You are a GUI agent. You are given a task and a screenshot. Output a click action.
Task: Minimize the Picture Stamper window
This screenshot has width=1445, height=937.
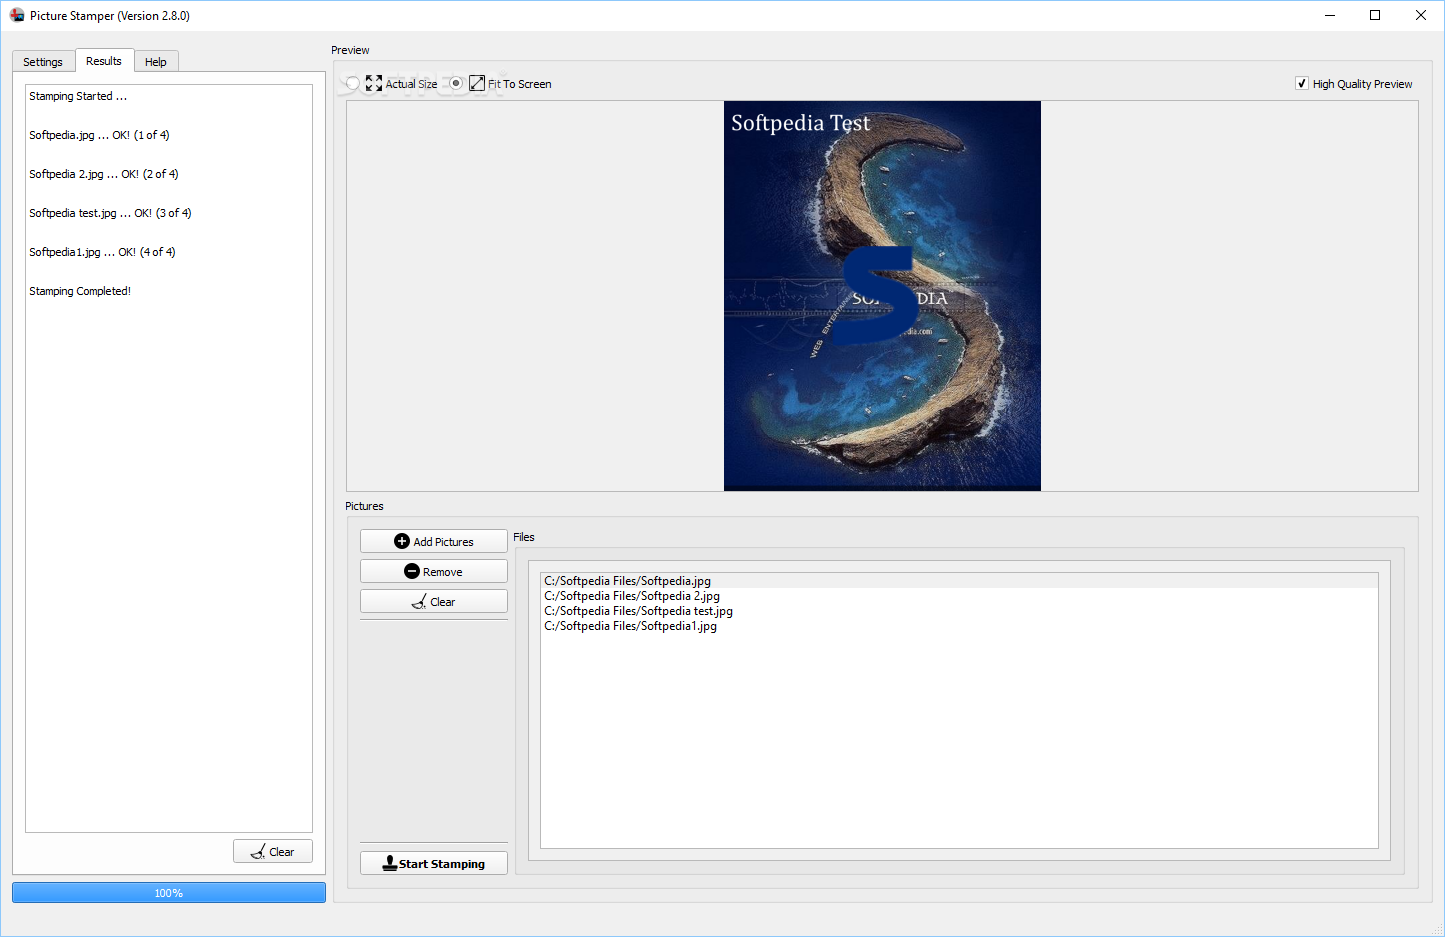[1330, 15]
